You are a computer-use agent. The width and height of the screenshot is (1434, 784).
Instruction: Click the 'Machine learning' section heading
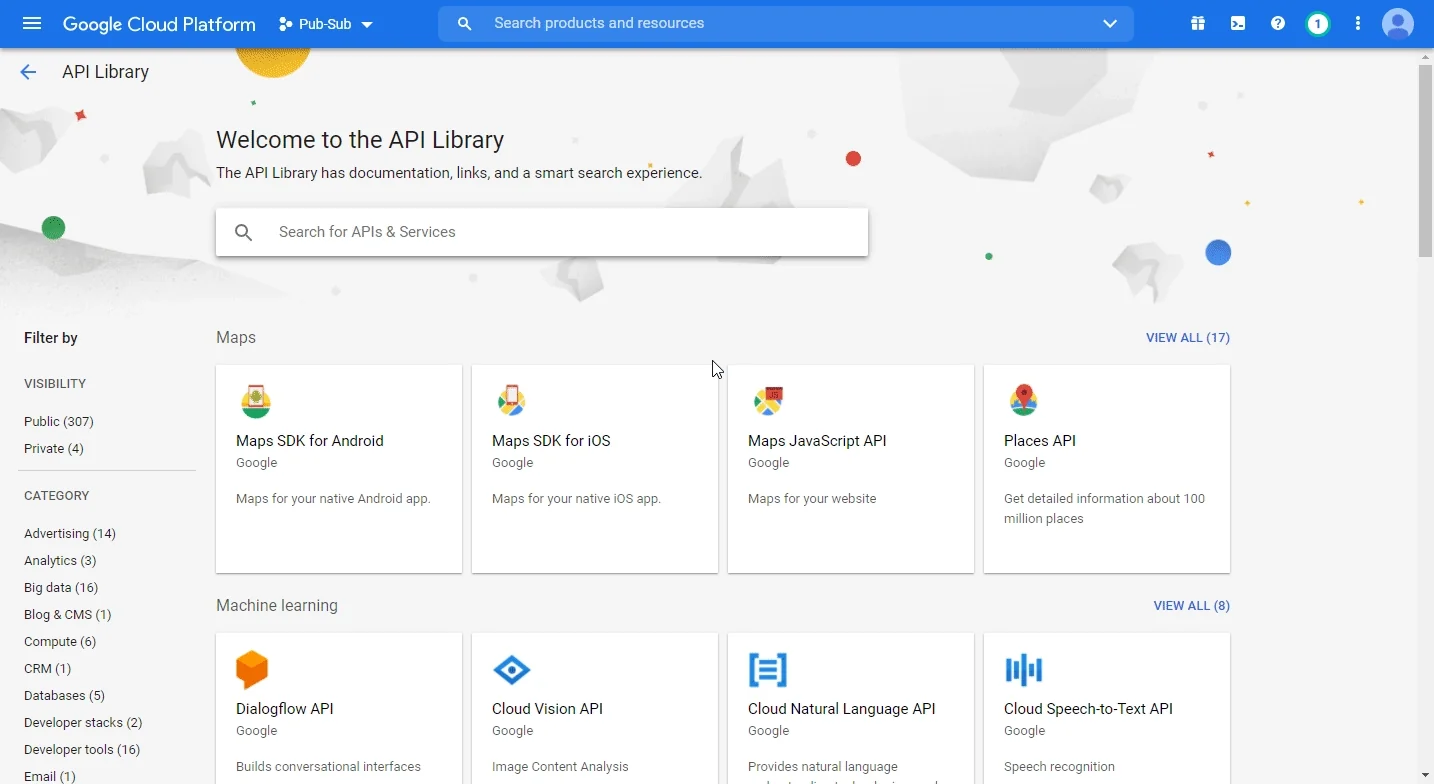tap(277, 606)
